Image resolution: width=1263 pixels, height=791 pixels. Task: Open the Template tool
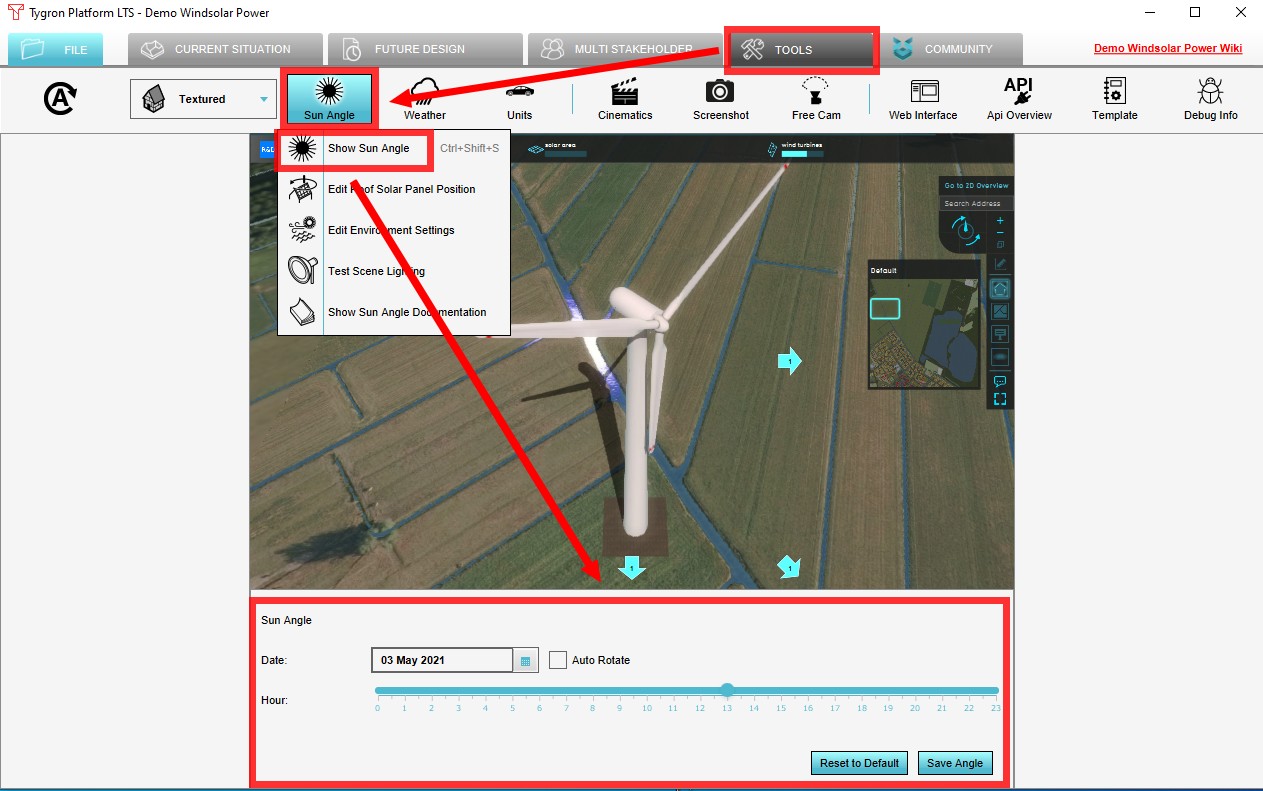[x=1114, y=99]
